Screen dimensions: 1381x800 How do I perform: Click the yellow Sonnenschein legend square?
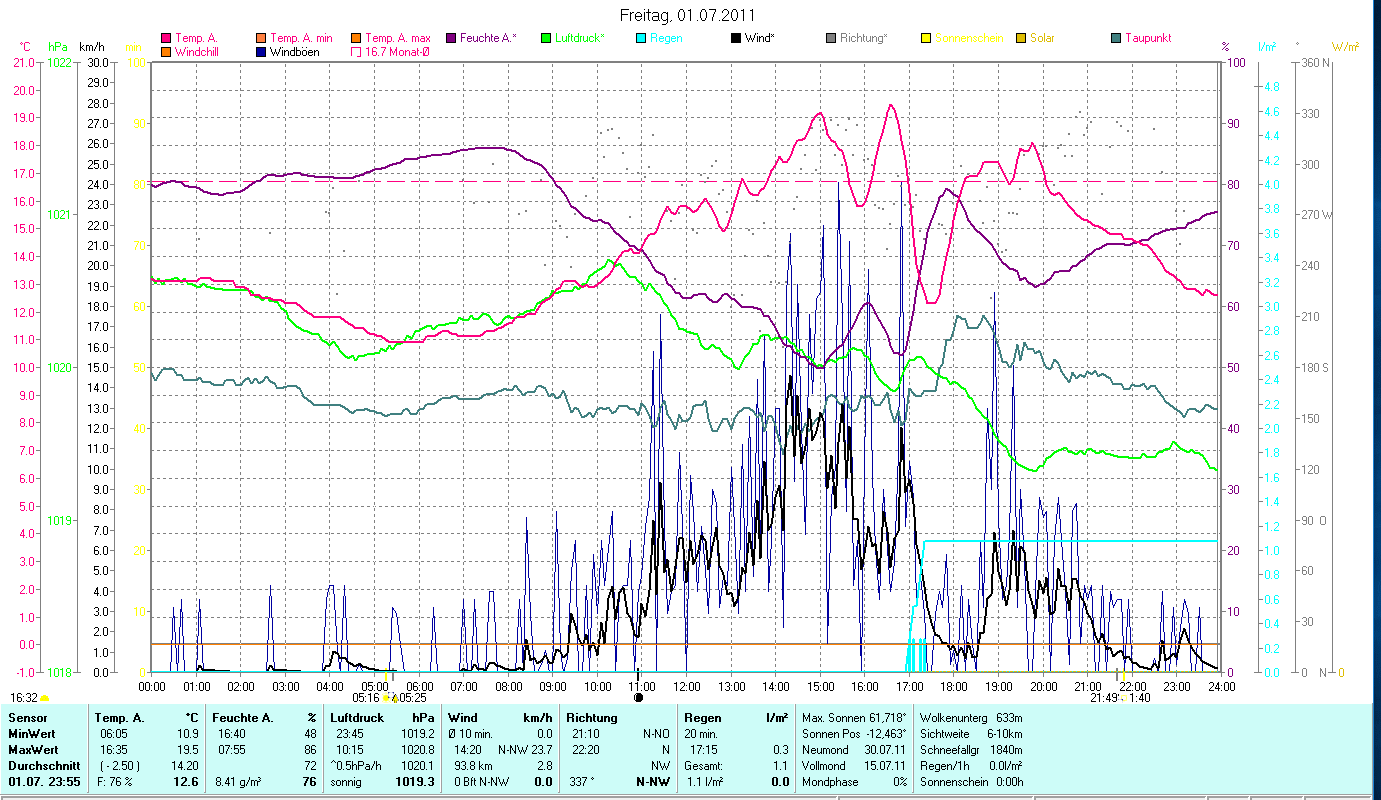(x=926, y=38)
